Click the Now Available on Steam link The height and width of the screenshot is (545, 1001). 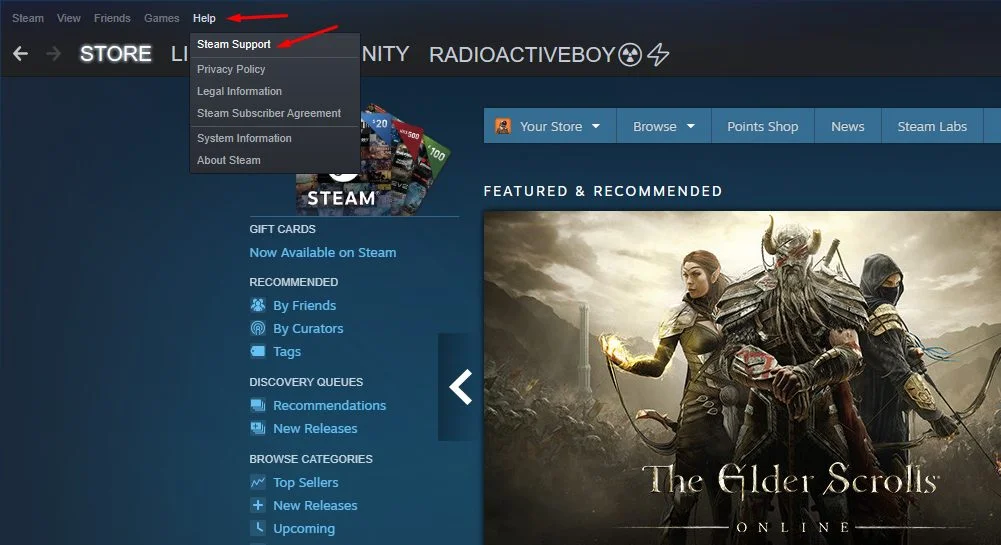pos(323,253)
